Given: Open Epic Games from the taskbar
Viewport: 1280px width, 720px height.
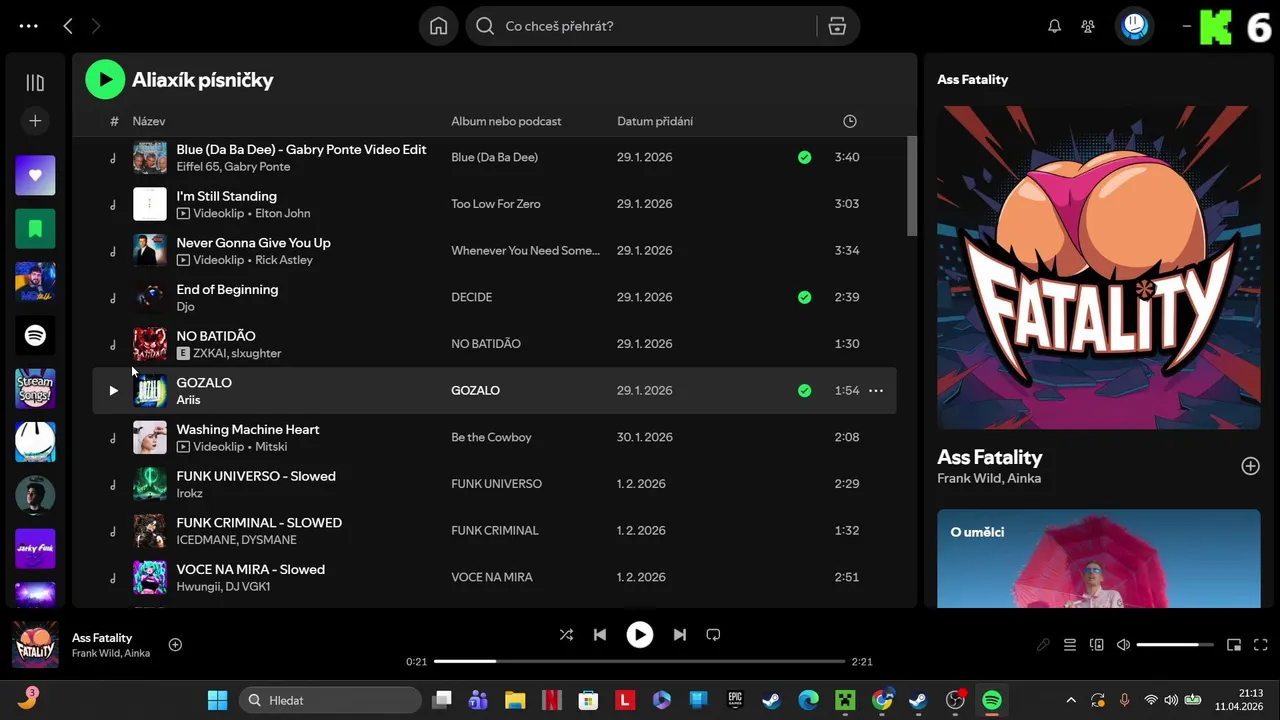Looking at the screenshot, I should tap(735, 700).
